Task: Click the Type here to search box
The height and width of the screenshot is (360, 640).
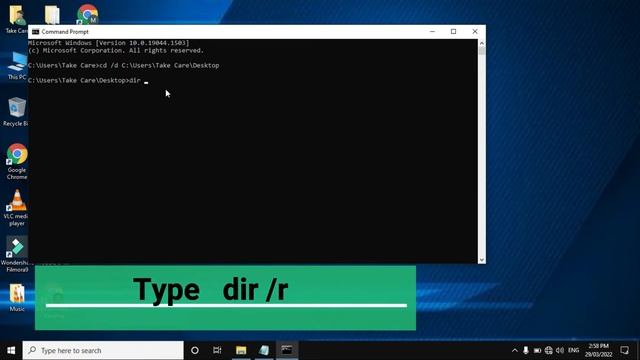Action: (103, 350)
